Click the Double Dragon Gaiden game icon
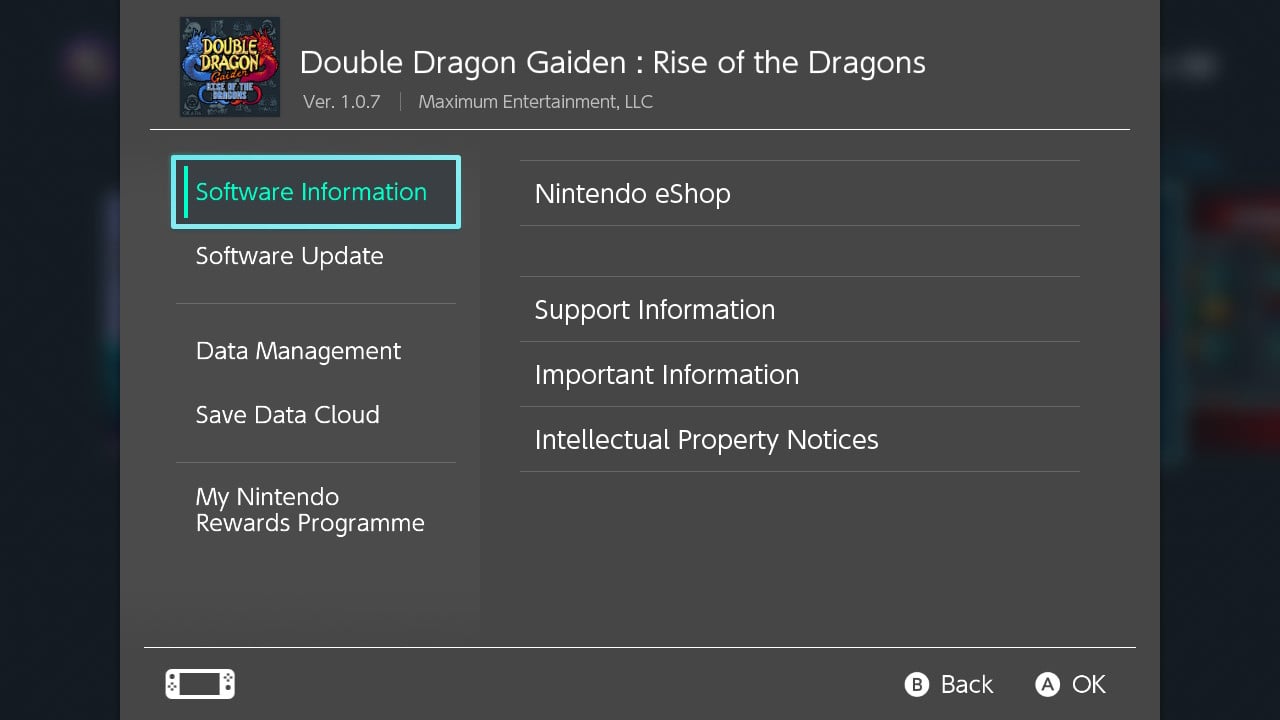The height and width of the screenshot is (720, 1280). pos(230,67)
